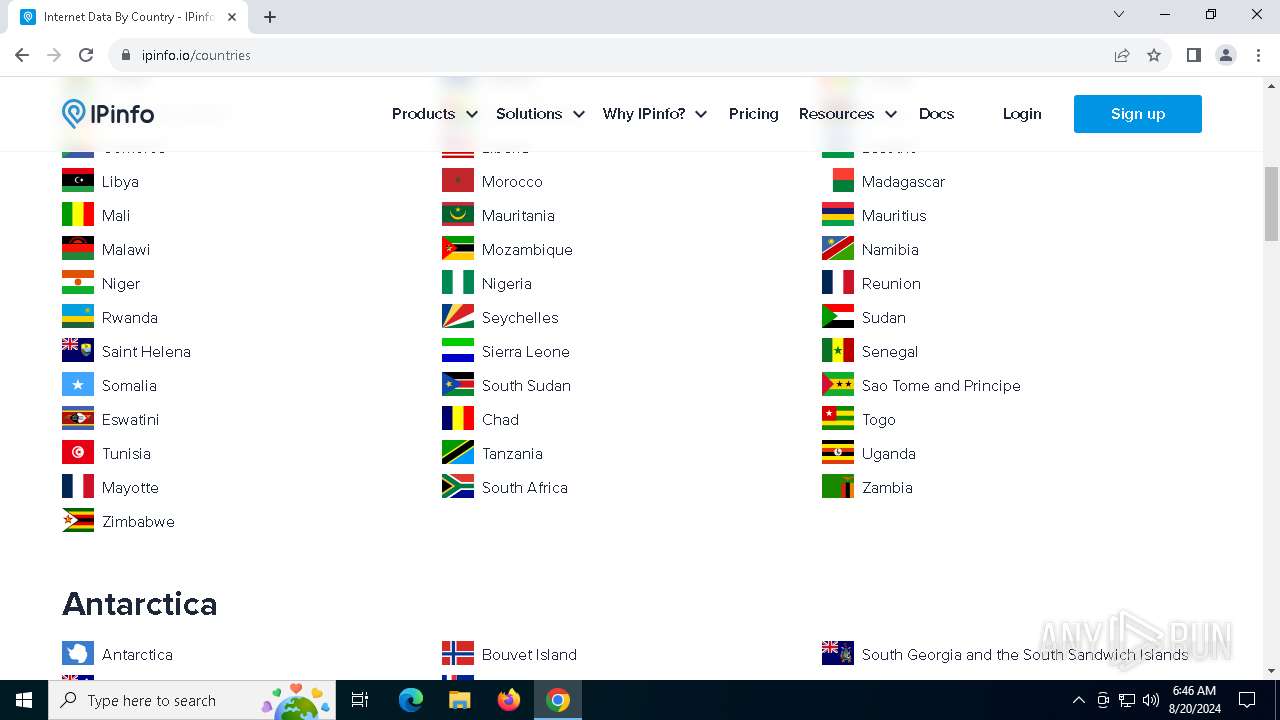Open the notification center

[x=1247, y=700]
